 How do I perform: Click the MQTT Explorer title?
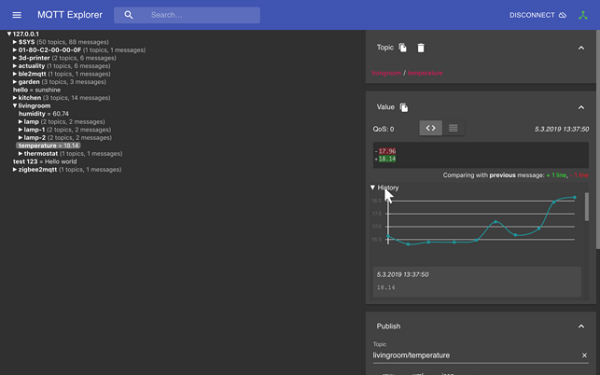(70, 15)
